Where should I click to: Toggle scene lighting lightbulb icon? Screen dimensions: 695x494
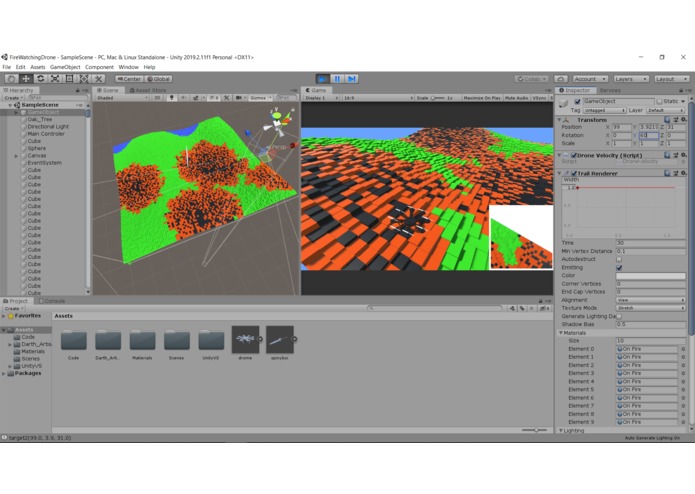tap(172, 97)
